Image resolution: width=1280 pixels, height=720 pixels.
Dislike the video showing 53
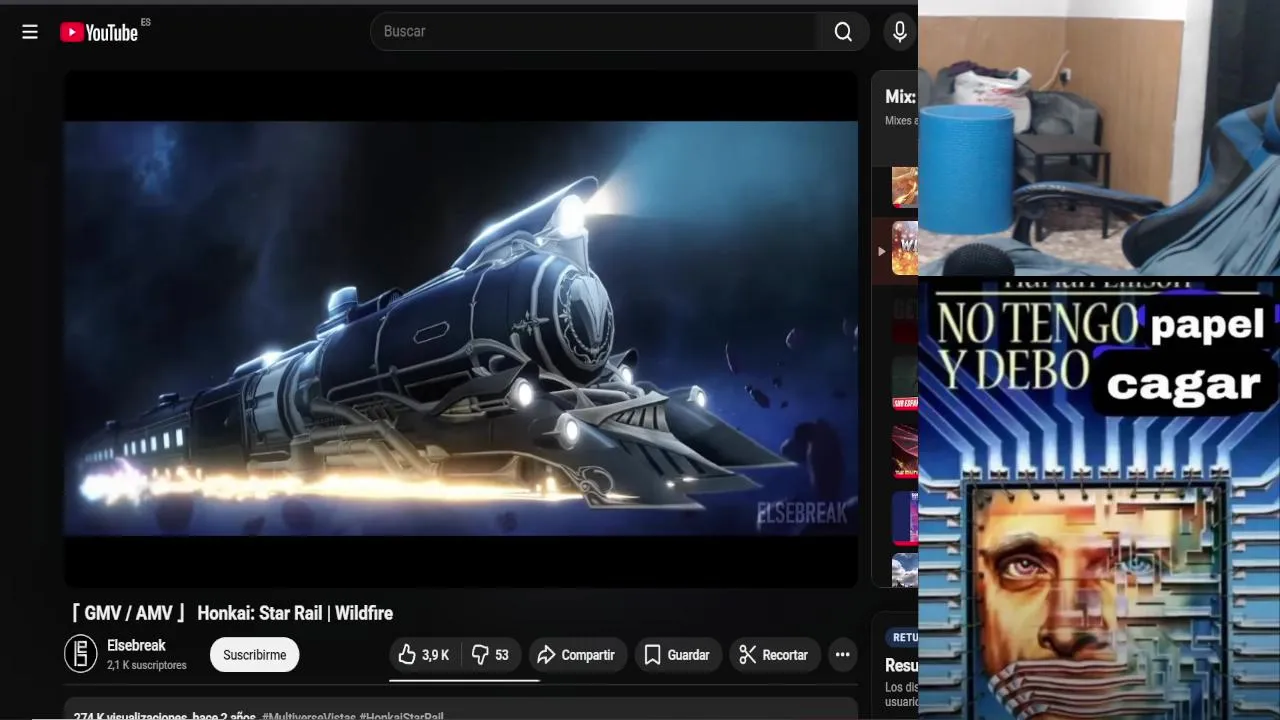pos(491,655)
